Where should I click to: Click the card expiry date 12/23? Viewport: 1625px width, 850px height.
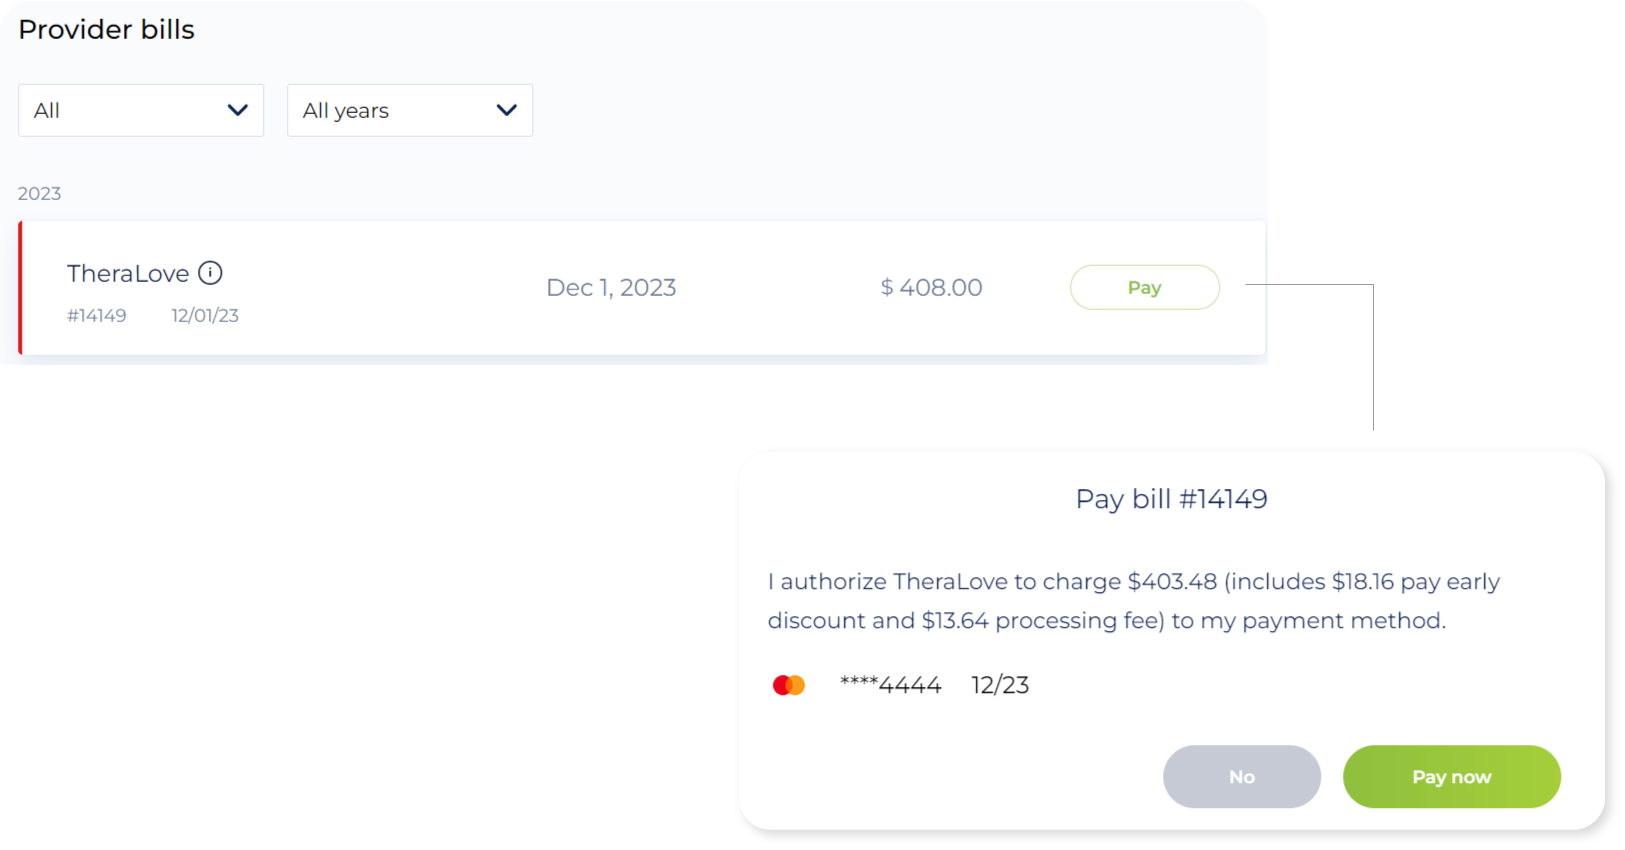1001,684
